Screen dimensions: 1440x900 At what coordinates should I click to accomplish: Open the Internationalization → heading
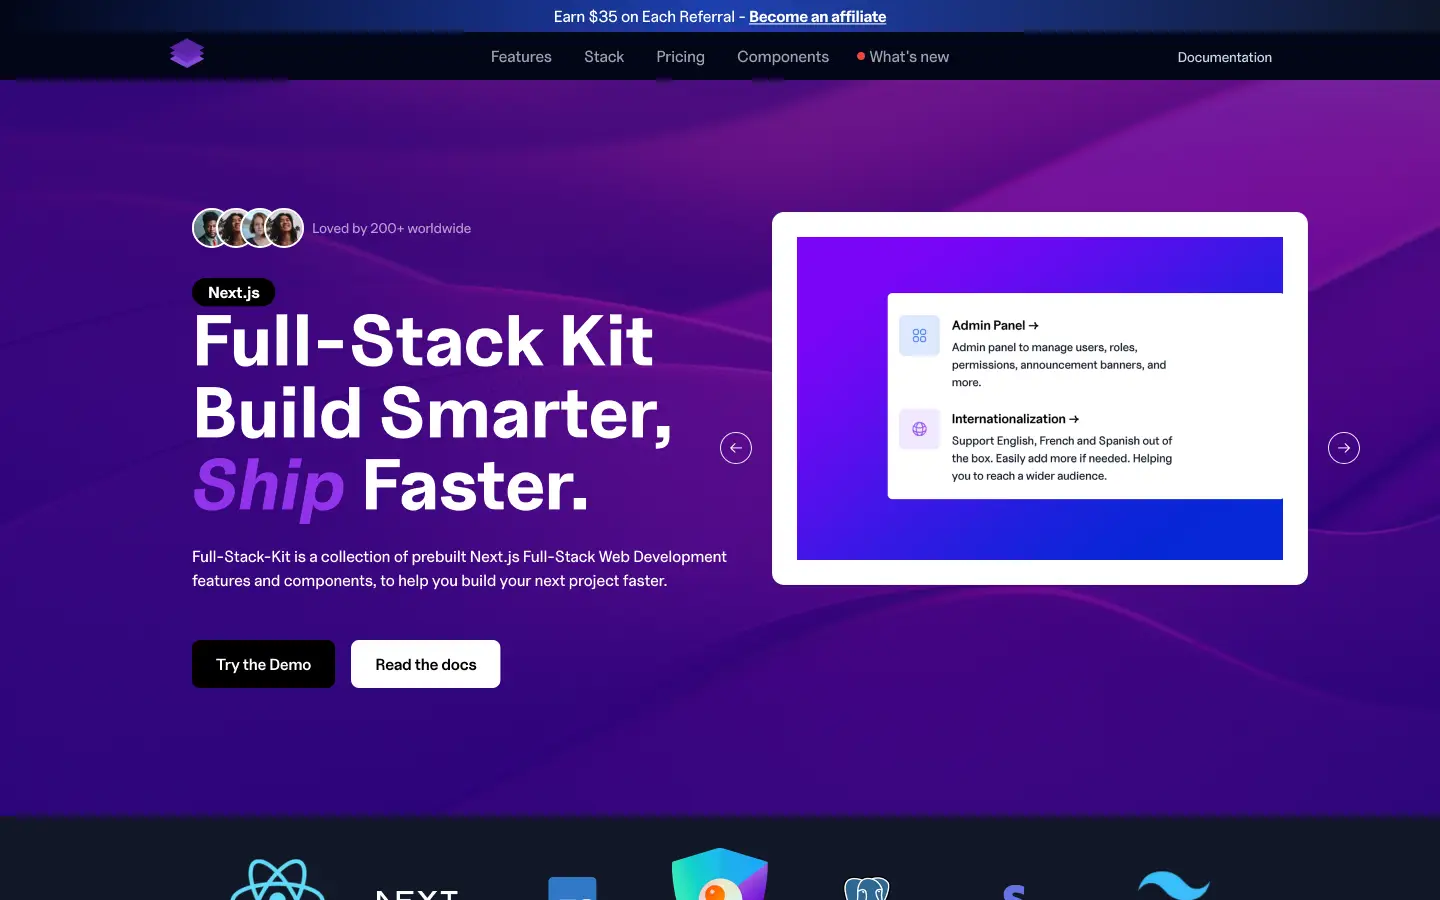tap(1015, 419)
